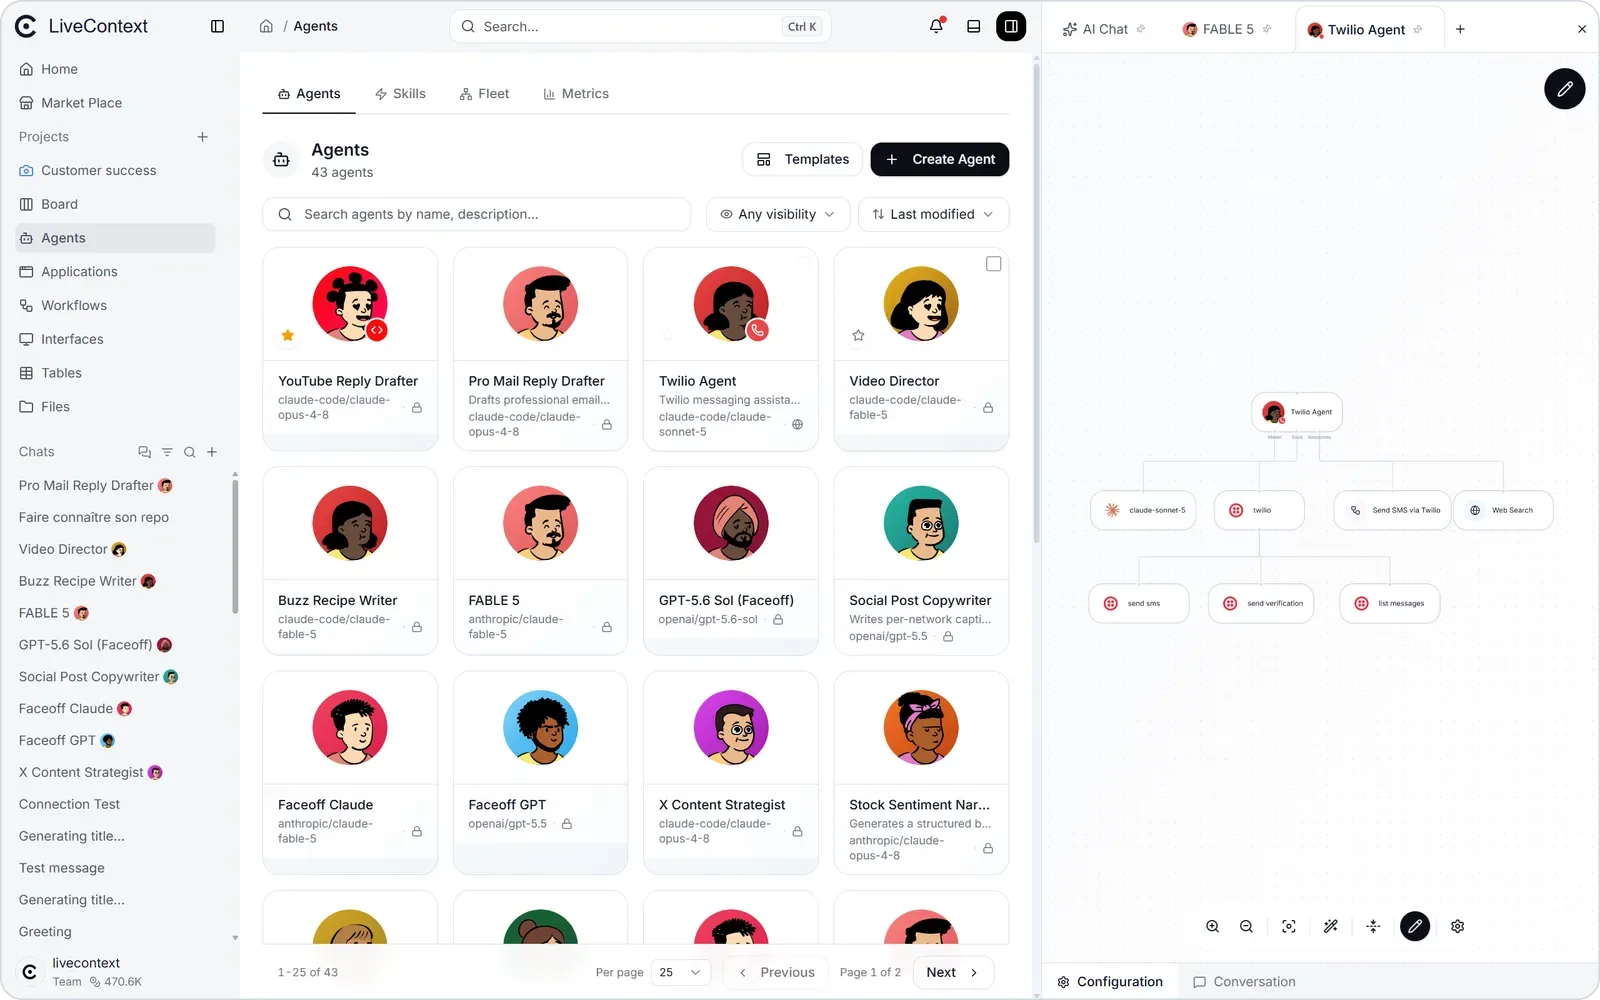Open the notifications bell
This screenshot has width=1600, height=1000.
click(936, 27)
